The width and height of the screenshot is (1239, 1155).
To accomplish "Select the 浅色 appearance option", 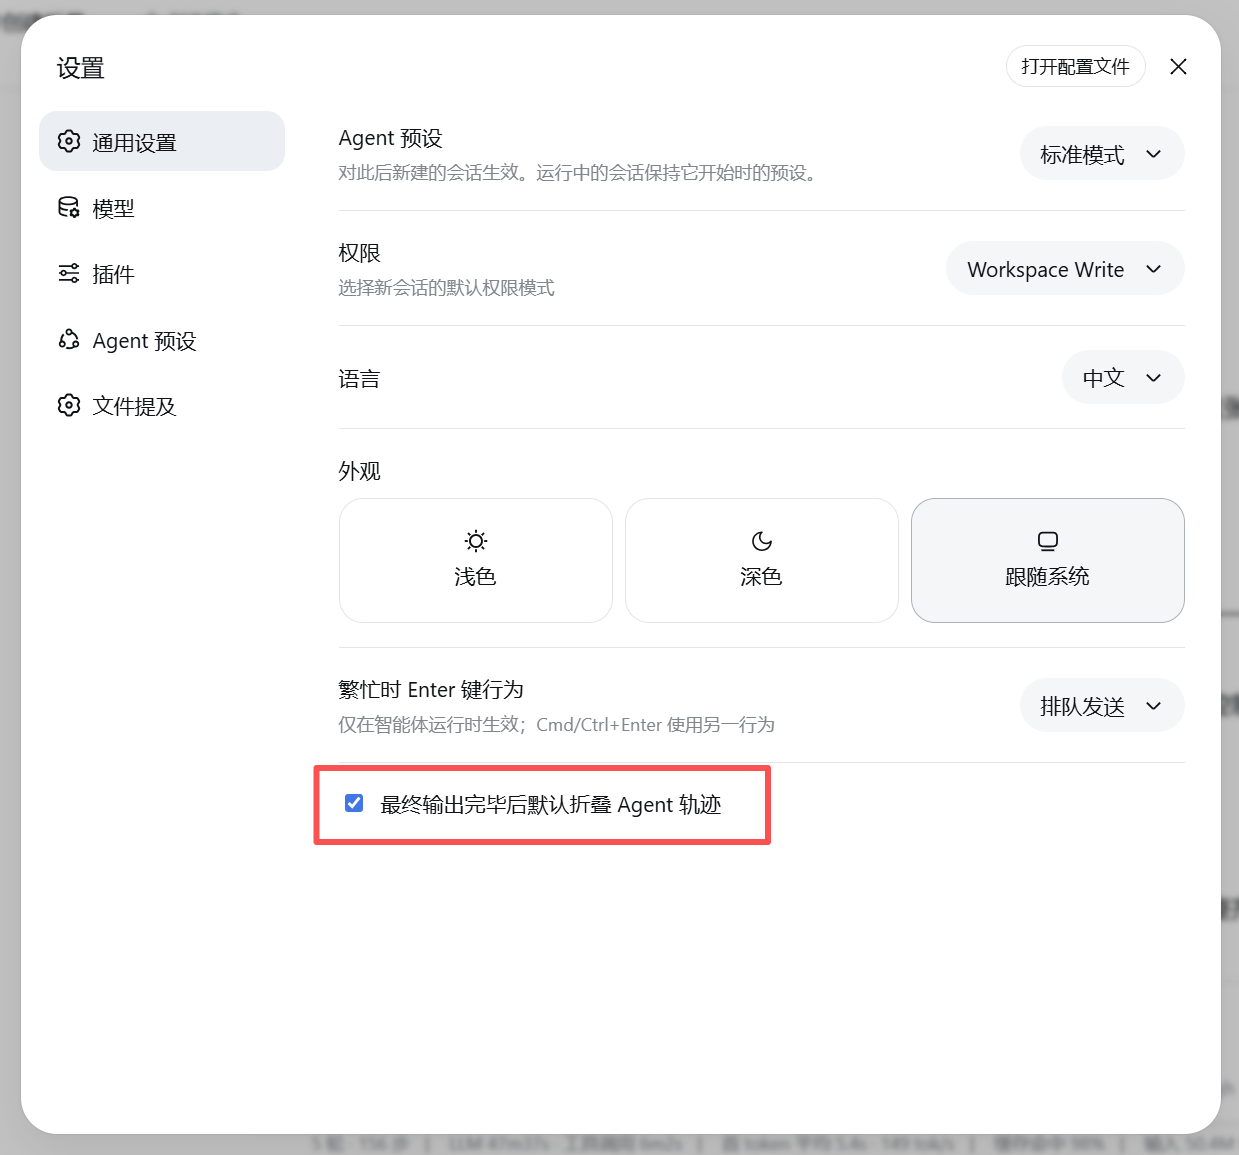I will (x=476, y=560).
